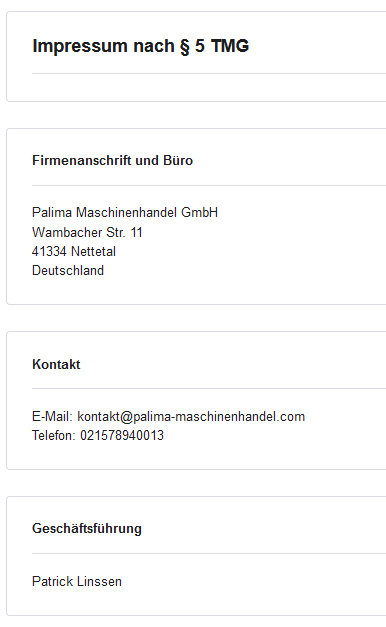Click the 41334 Nettetal postal line
Image resolution: width=386 pixels, height=627 pixels.
point(74,251)
